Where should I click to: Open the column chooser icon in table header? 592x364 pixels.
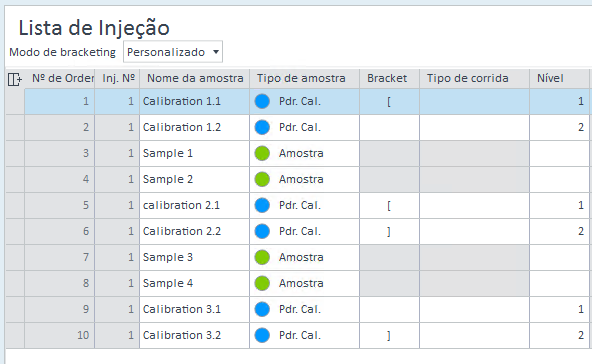[x=14, y=79]
